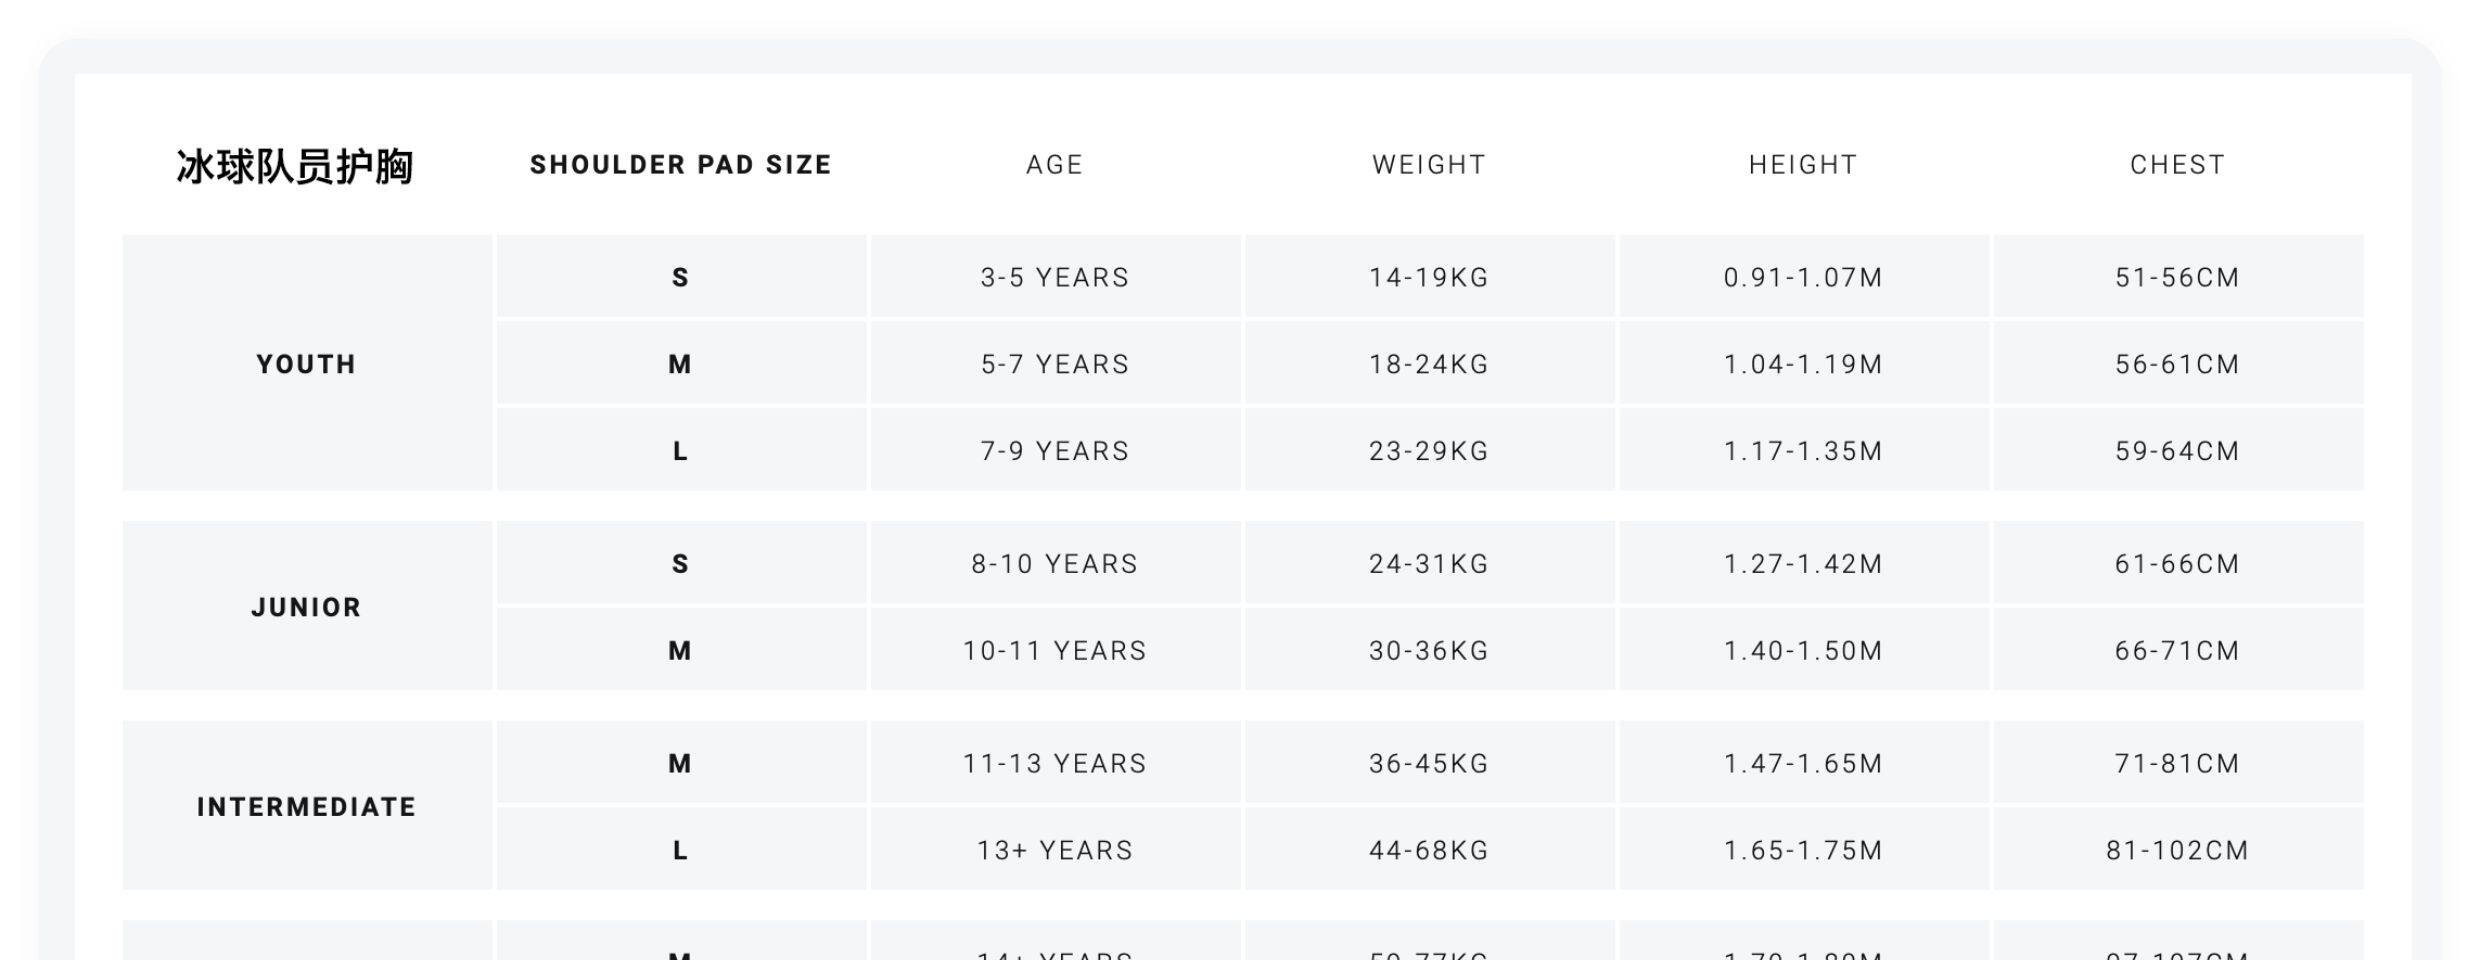Viewport: 2480px width, 960px height.
Task: Click the 冰球队员护胸 table title
Action: 294,166
